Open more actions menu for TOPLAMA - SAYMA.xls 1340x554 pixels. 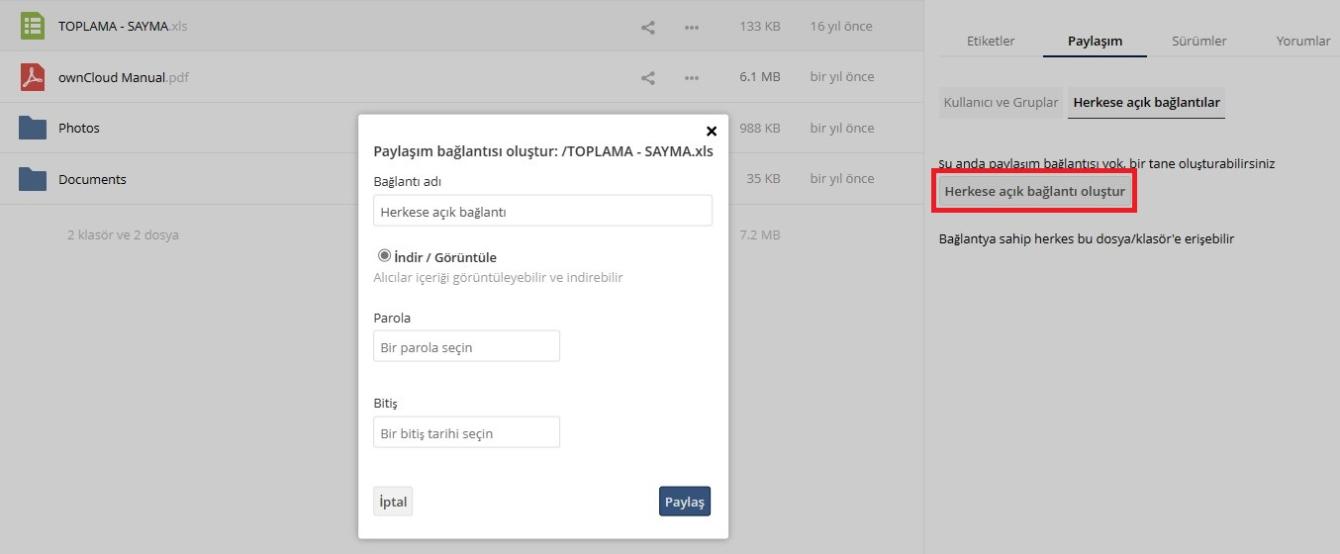pyautogui.click(x=691, y=28)
